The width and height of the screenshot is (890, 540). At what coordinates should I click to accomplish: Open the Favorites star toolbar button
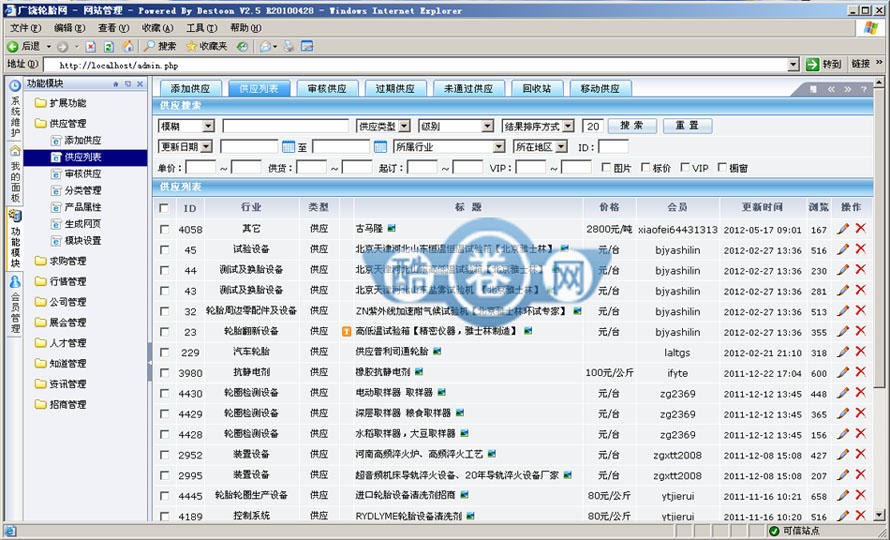pos(207,47)
